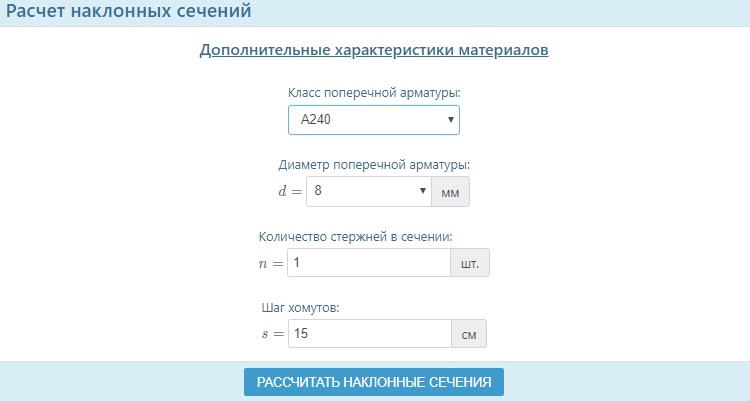Click the 'n =' symbol before the bars field
The height and width of the screenshot is (401, 750).
click(270, 263)
